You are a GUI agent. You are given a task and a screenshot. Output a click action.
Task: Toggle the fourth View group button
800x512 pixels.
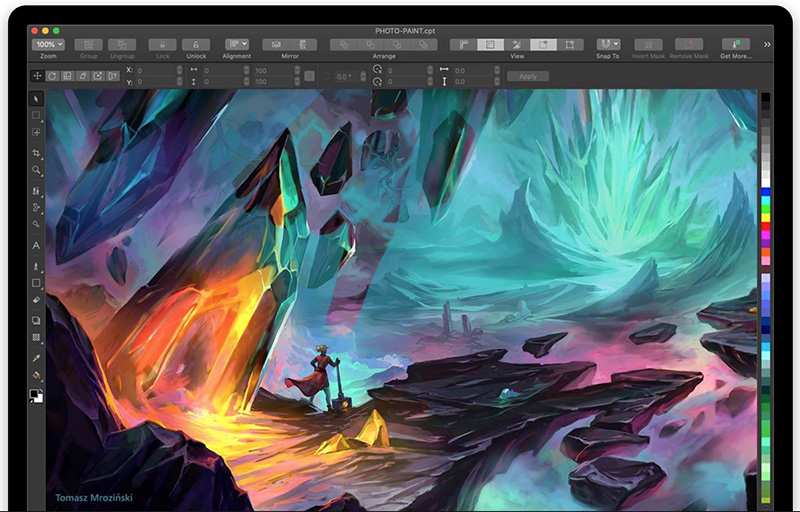543,44
